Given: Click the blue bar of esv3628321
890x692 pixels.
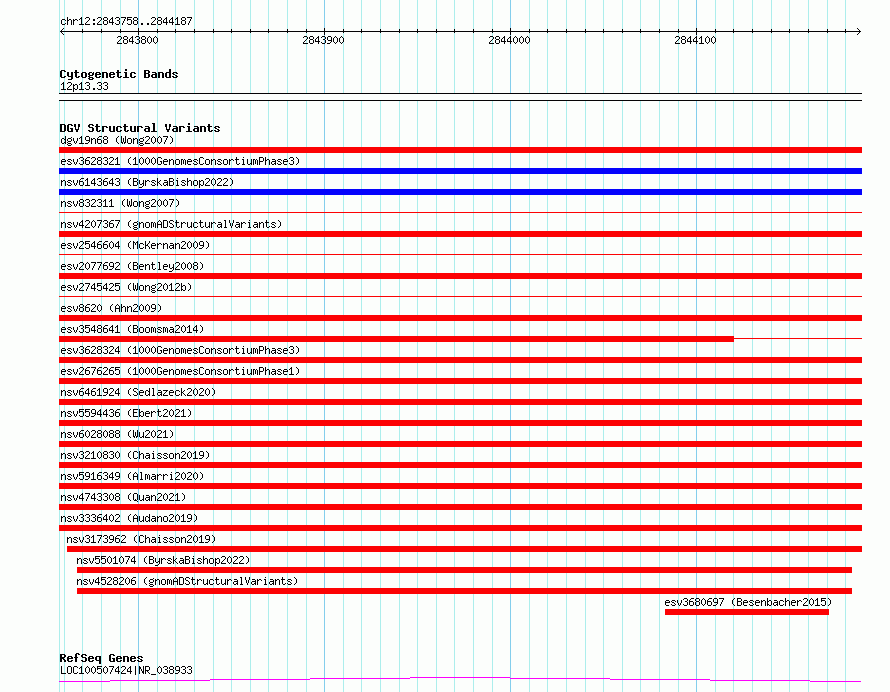Looking at the screenshot, I should coord(460,171).
